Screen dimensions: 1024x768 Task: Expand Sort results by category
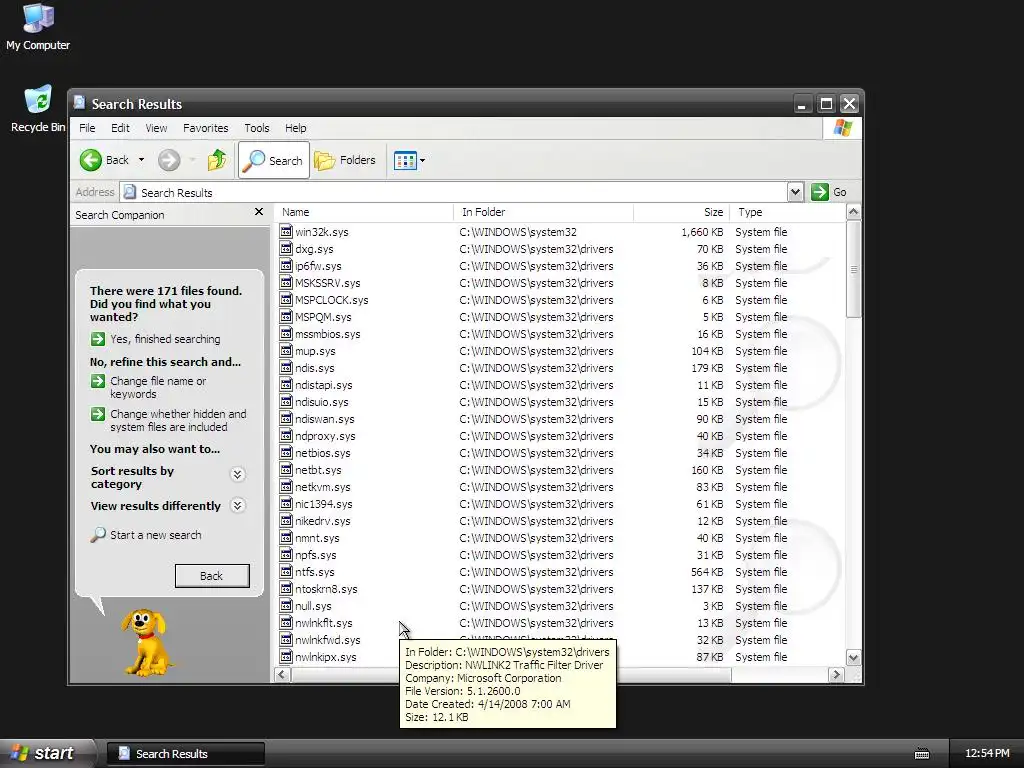[238, 474]
